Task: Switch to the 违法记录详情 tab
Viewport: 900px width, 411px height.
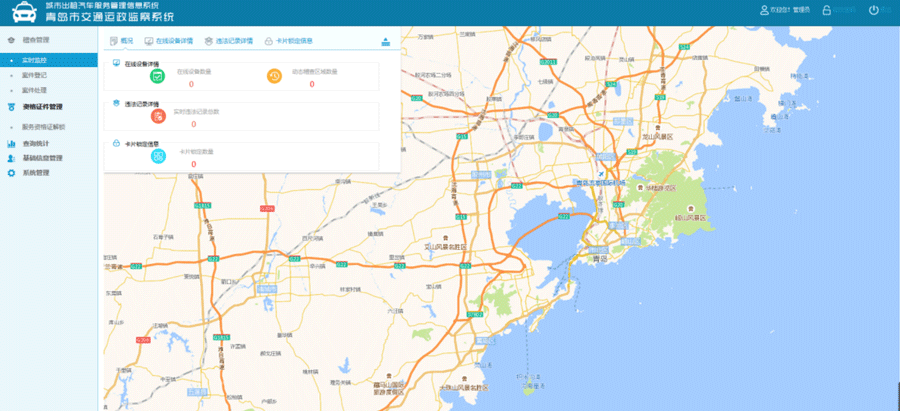Action: (229, 41)
